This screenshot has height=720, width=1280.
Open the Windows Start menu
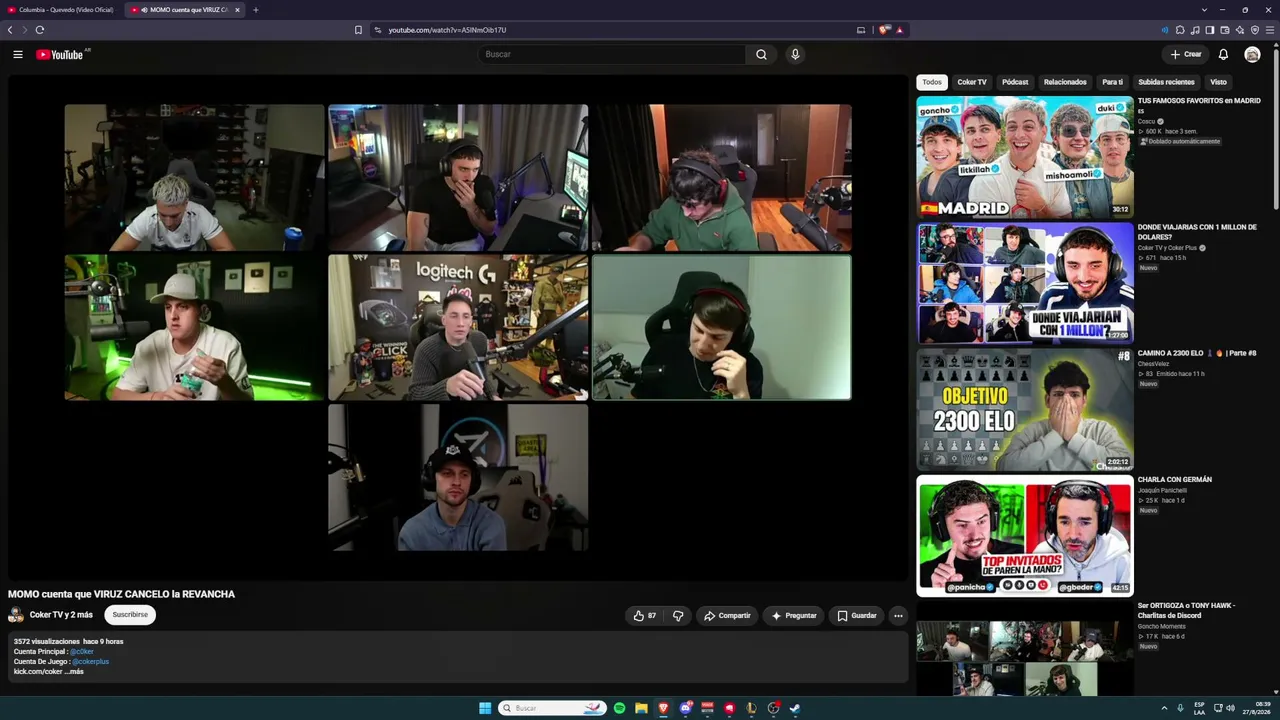point(485,708)
